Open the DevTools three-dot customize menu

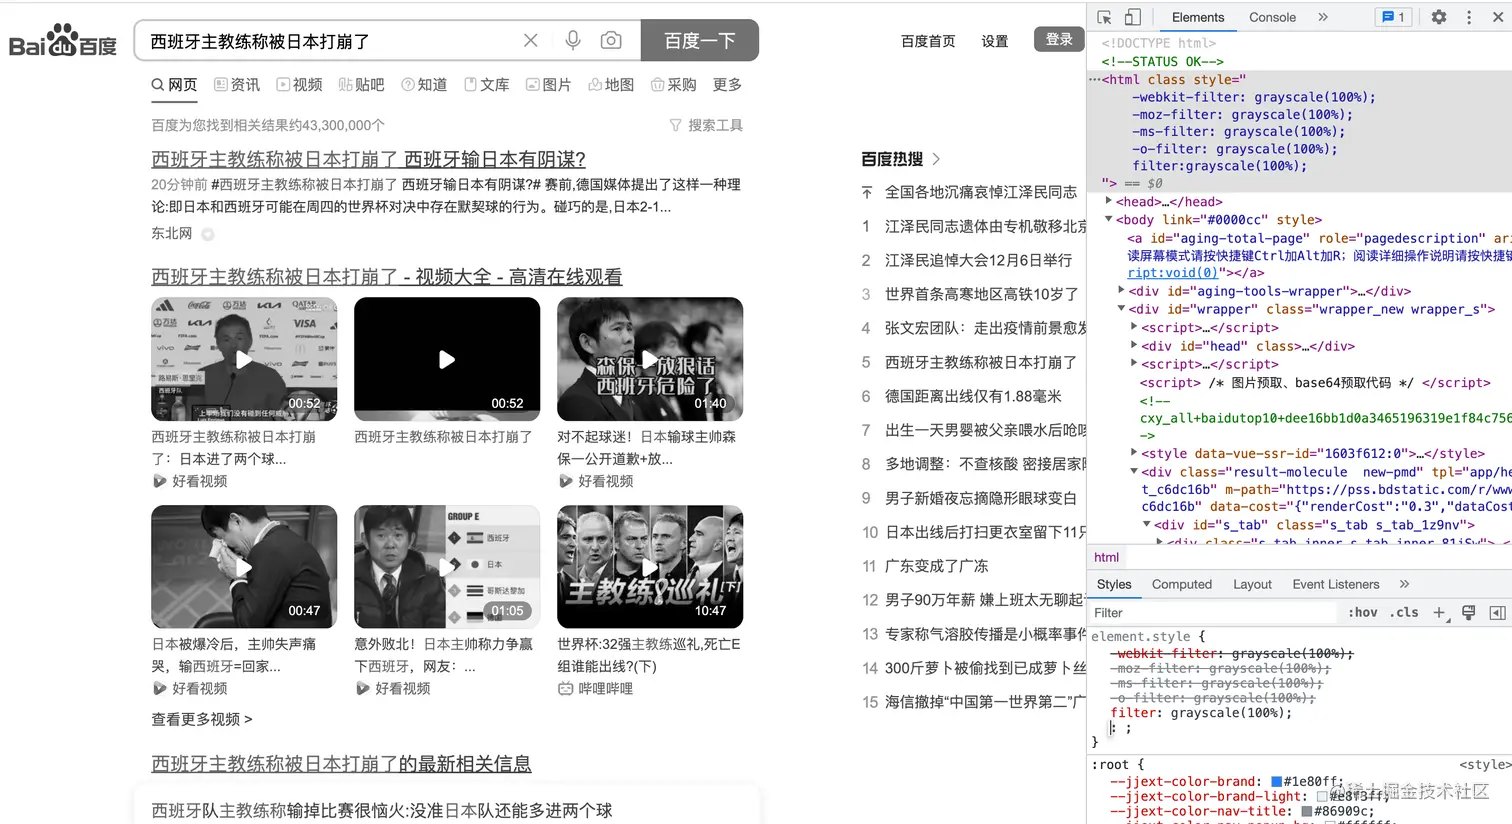1469,17
